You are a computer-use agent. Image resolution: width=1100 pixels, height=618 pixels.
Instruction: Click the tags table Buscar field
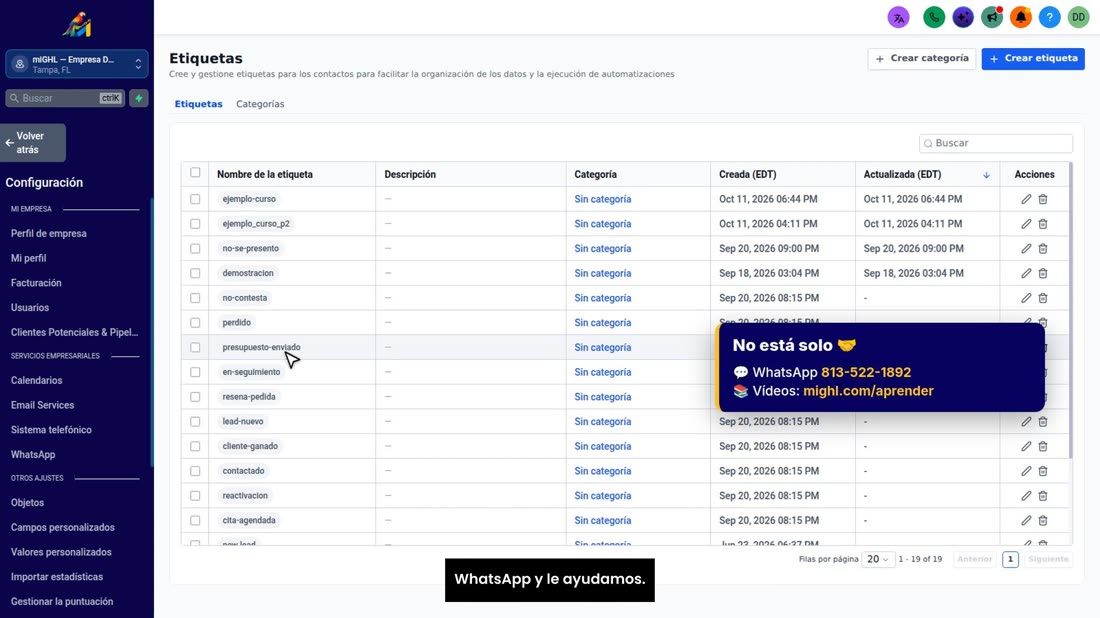(x=995, y=143)
